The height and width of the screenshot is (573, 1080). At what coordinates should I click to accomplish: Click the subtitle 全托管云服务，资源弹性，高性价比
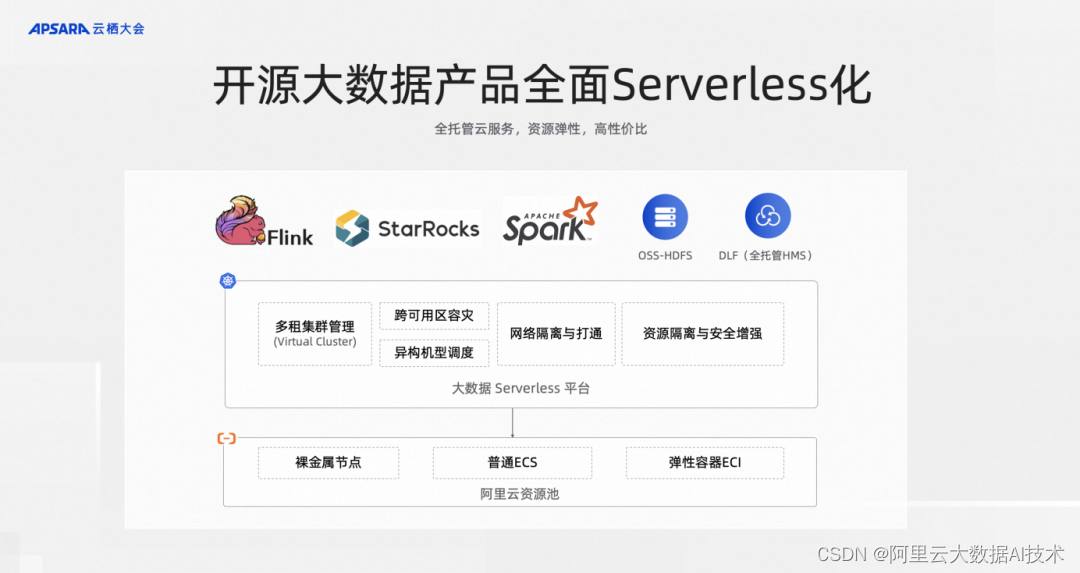(x=541, y=129)
